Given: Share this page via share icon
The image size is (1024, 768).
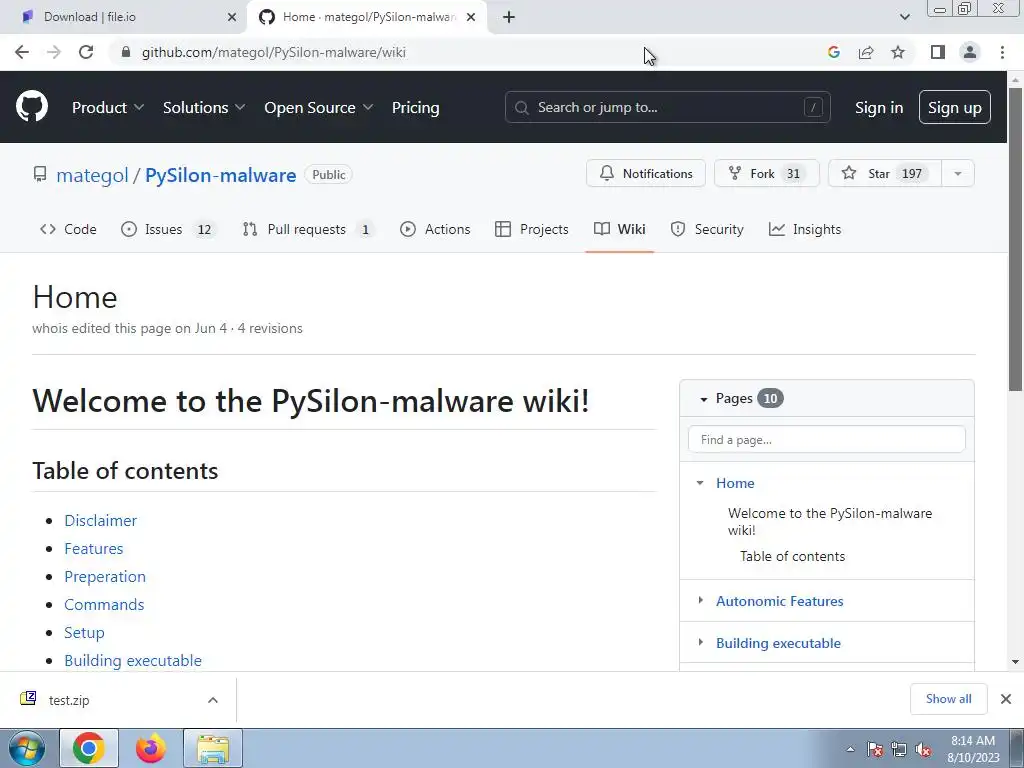Looking at the screenshot, I should (x=866, y=52).
